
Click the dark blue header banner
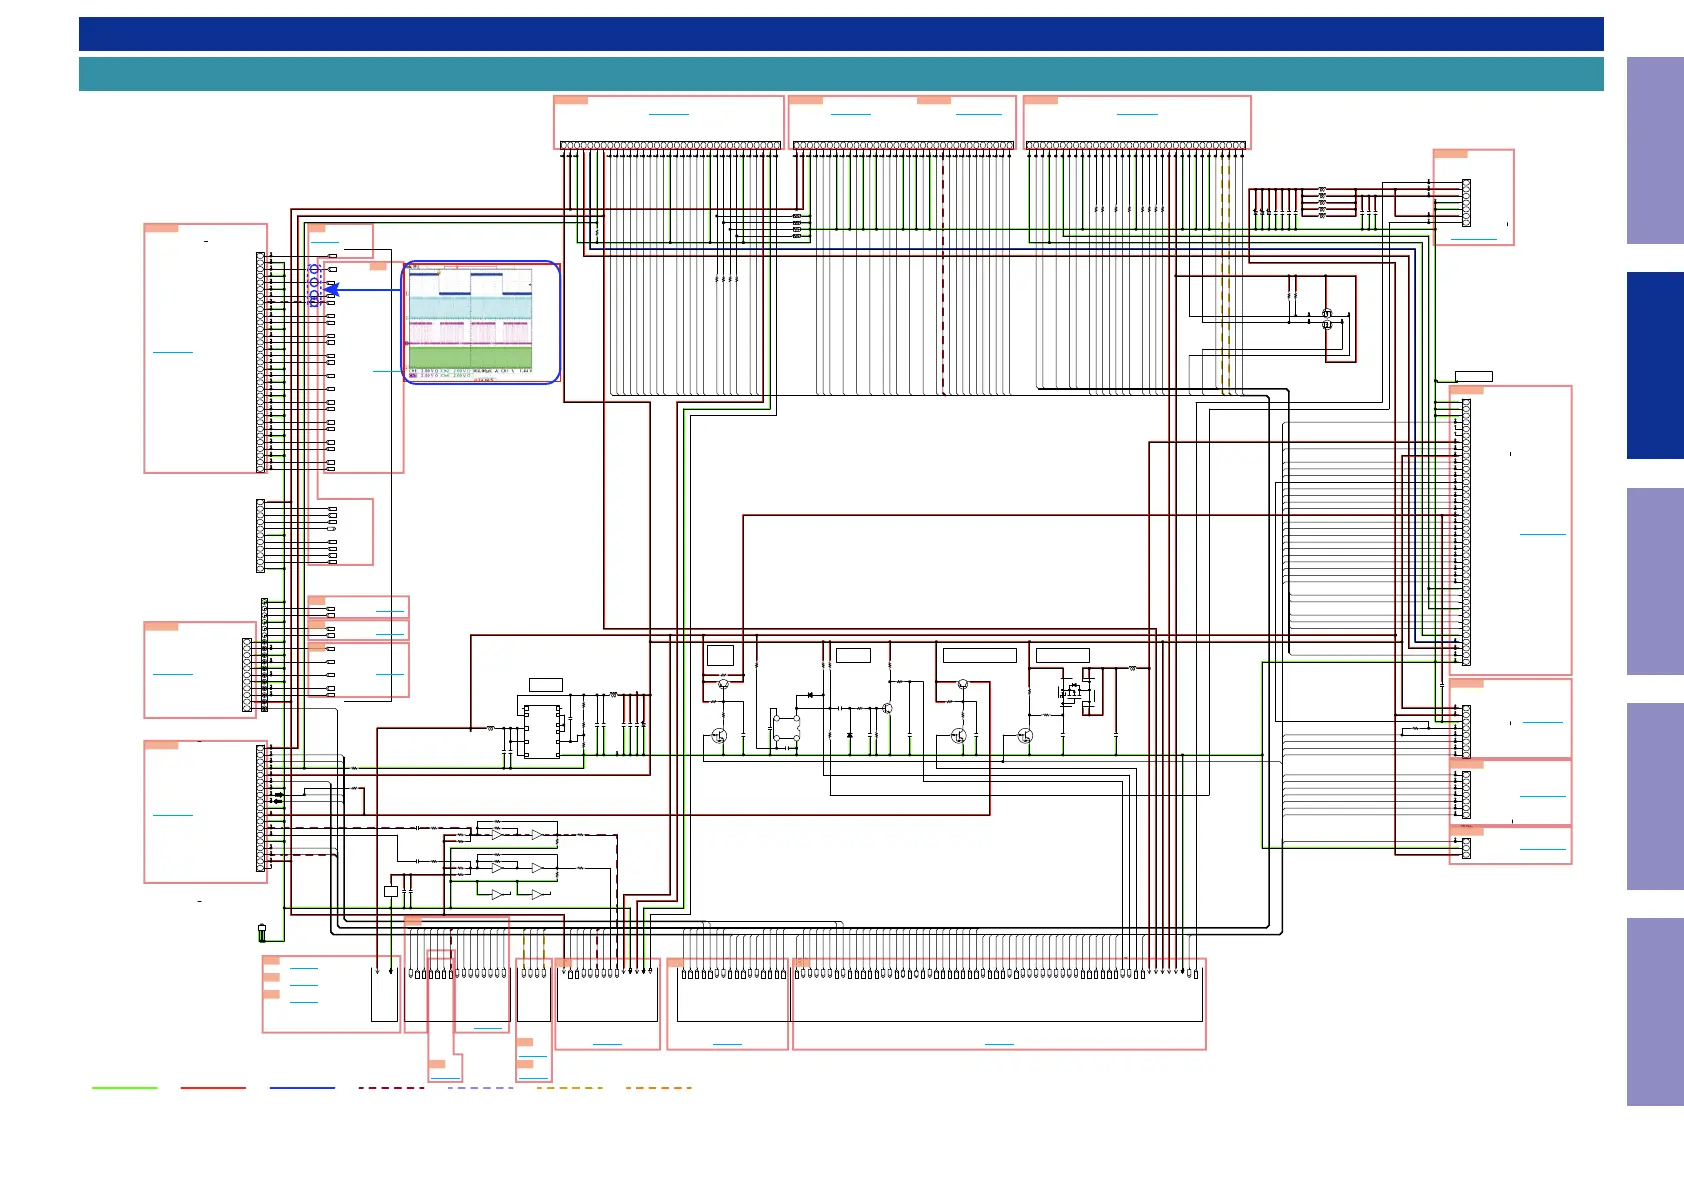840,33
